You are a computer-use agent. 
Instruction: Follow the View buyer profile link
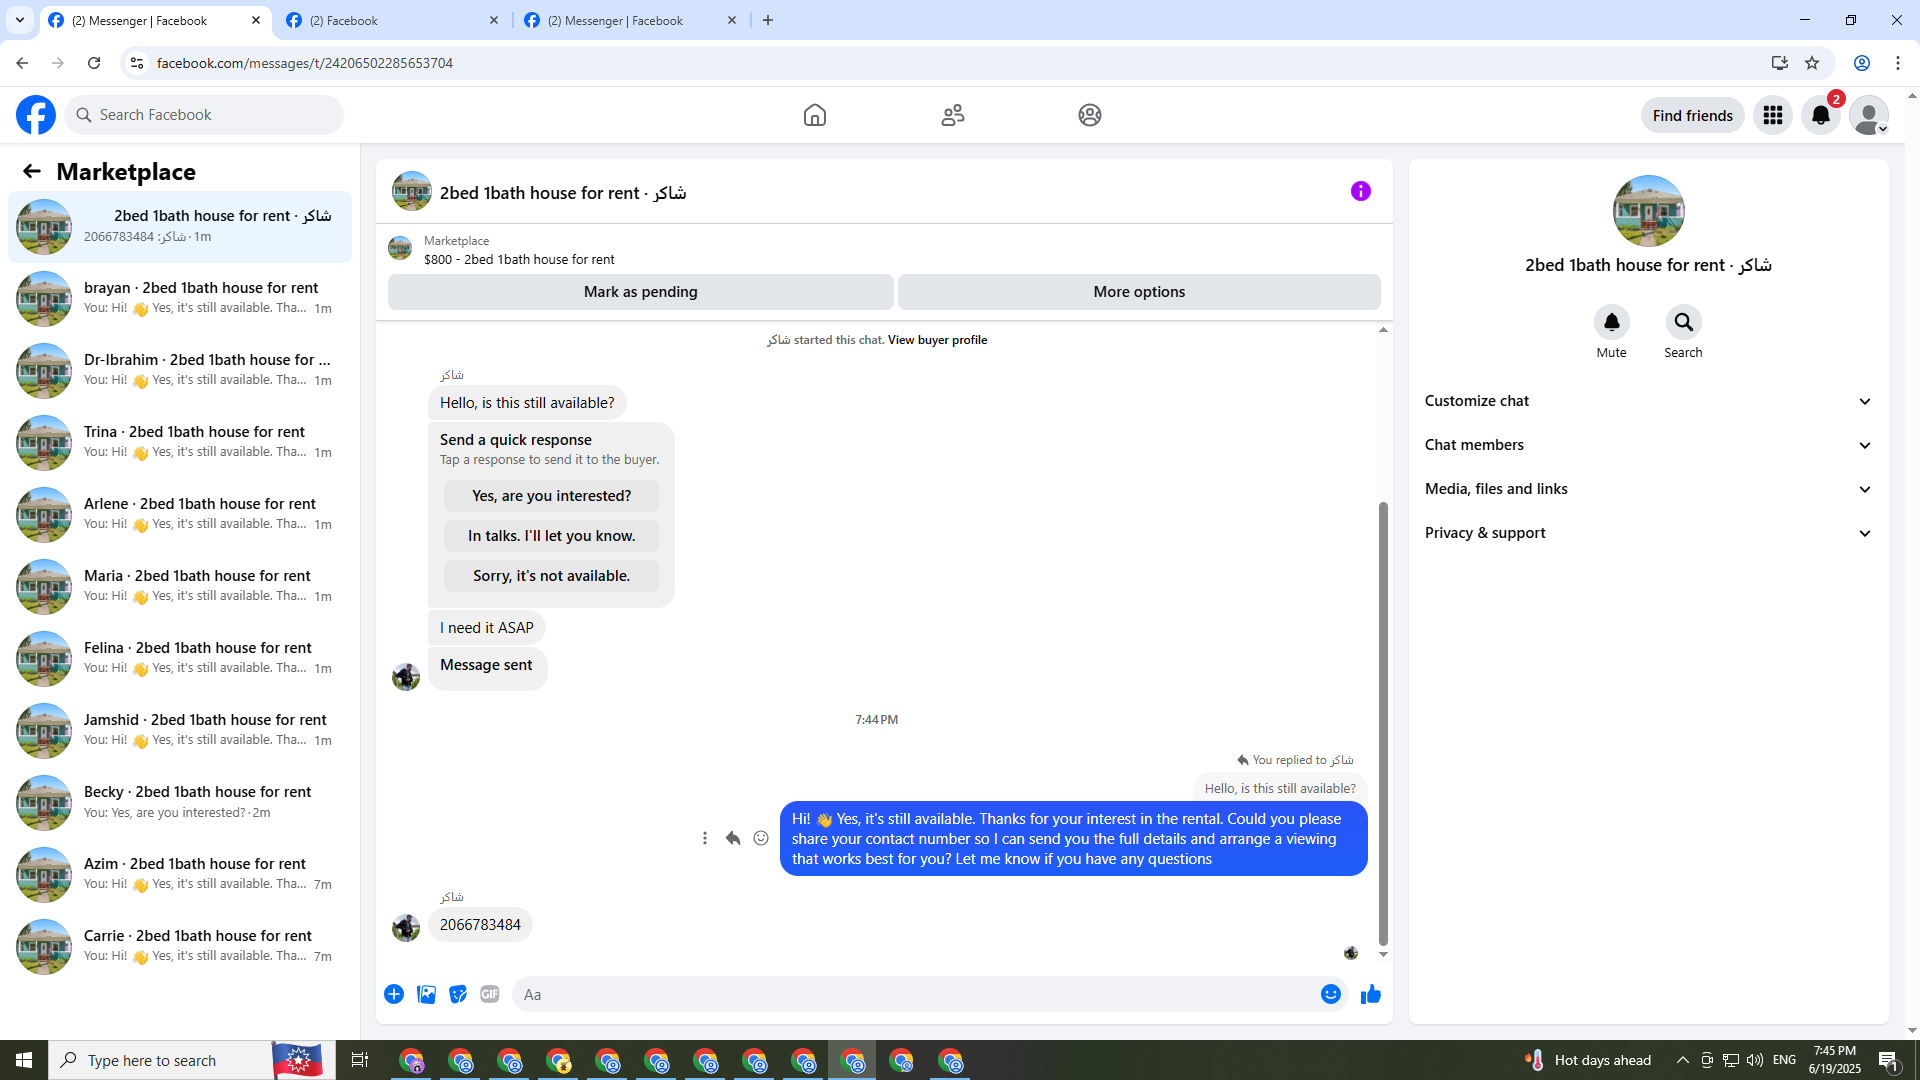click(937, 340)
